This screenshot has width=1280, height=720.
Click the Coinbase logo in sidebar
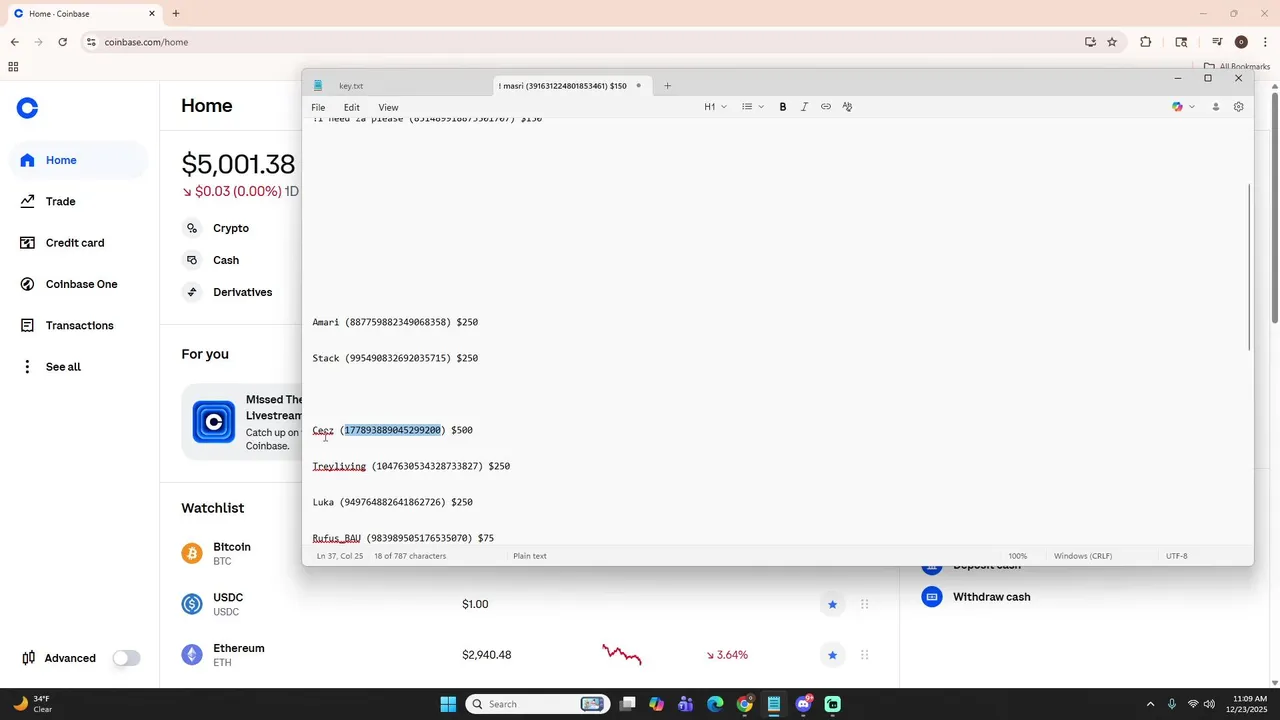point(28,108)
